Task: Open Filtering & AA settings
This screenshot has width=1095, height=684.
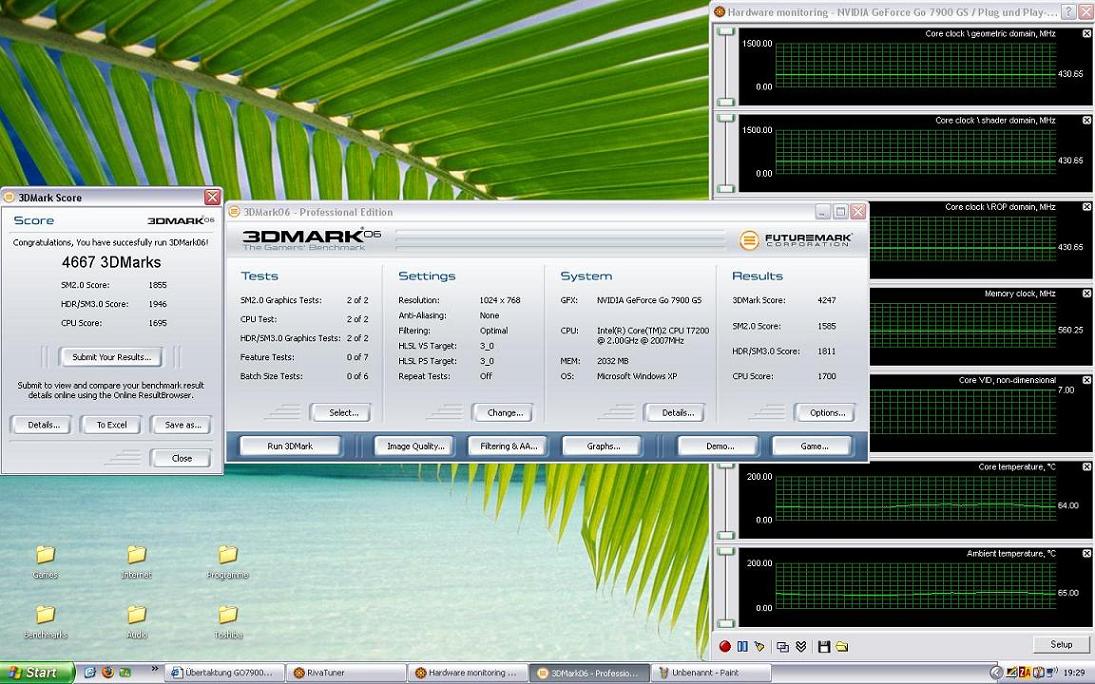Action: coord(508,446)
